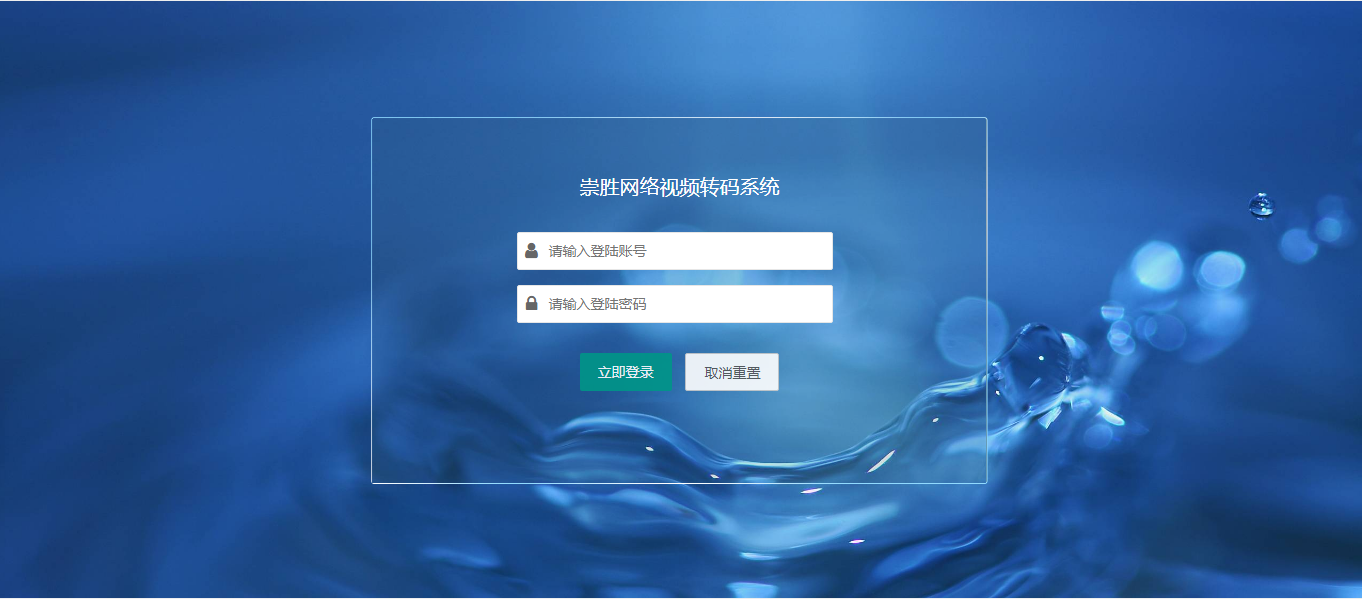Viewport: 1362px width, 599px height.
Task: Reset the form via 取消重置 button
Action: pos(732,372)
